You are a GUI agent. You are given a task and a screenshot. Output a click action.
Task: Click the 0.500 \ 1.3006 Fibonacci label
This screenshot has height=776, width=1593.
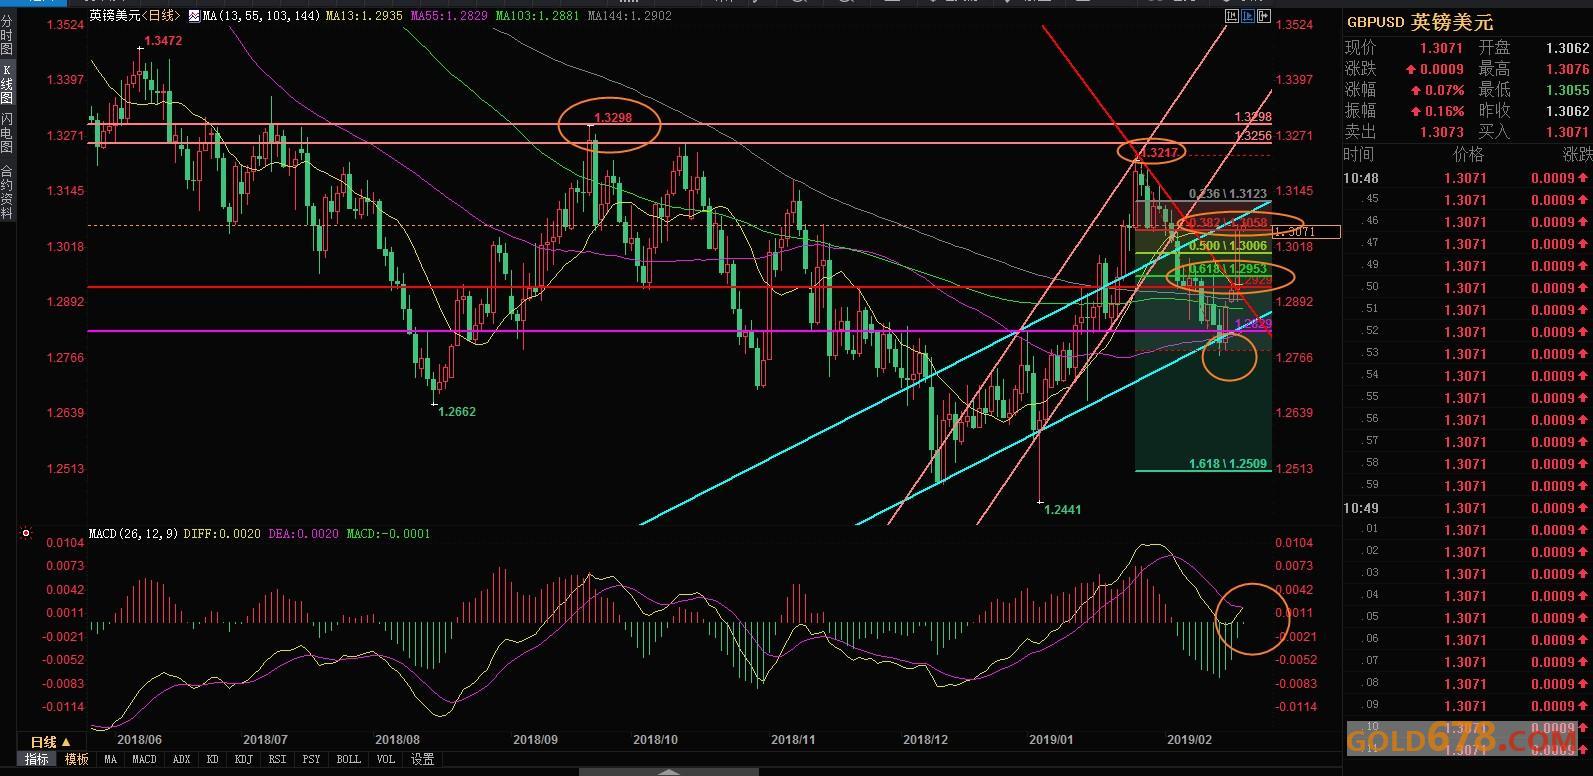click(x=1229, y=246)
